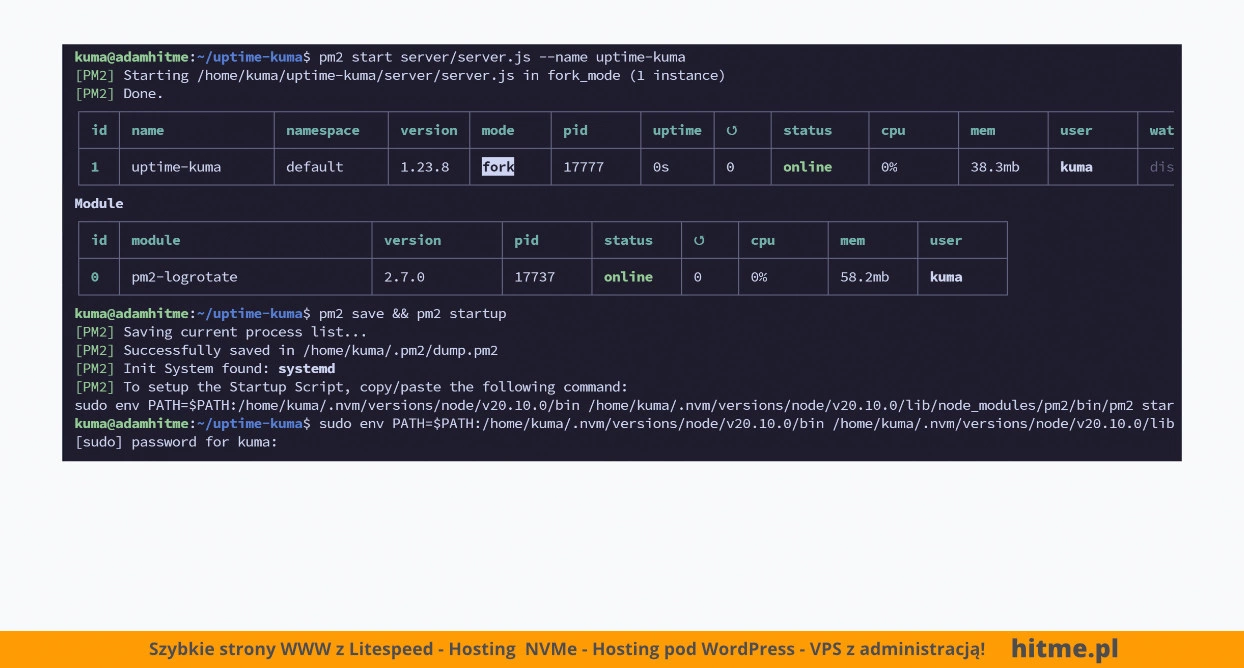Click the version value 1.23.8
The image size is (1244, 668).
pyautogui.click(x=425, y=167)
